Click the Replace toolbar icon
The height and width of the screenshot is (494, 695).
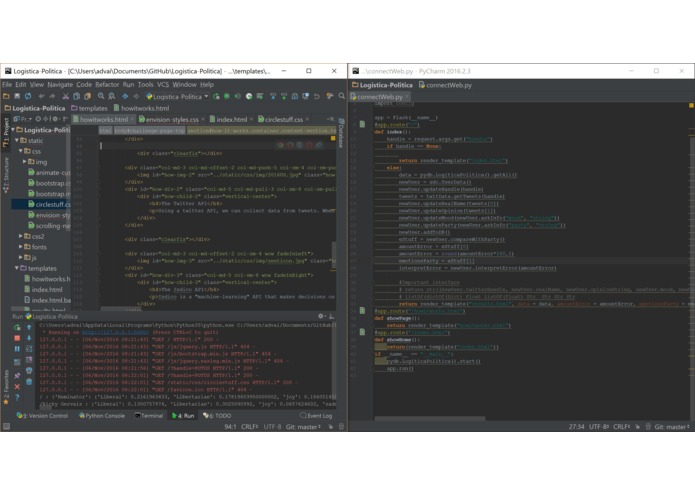click(112, 96)
